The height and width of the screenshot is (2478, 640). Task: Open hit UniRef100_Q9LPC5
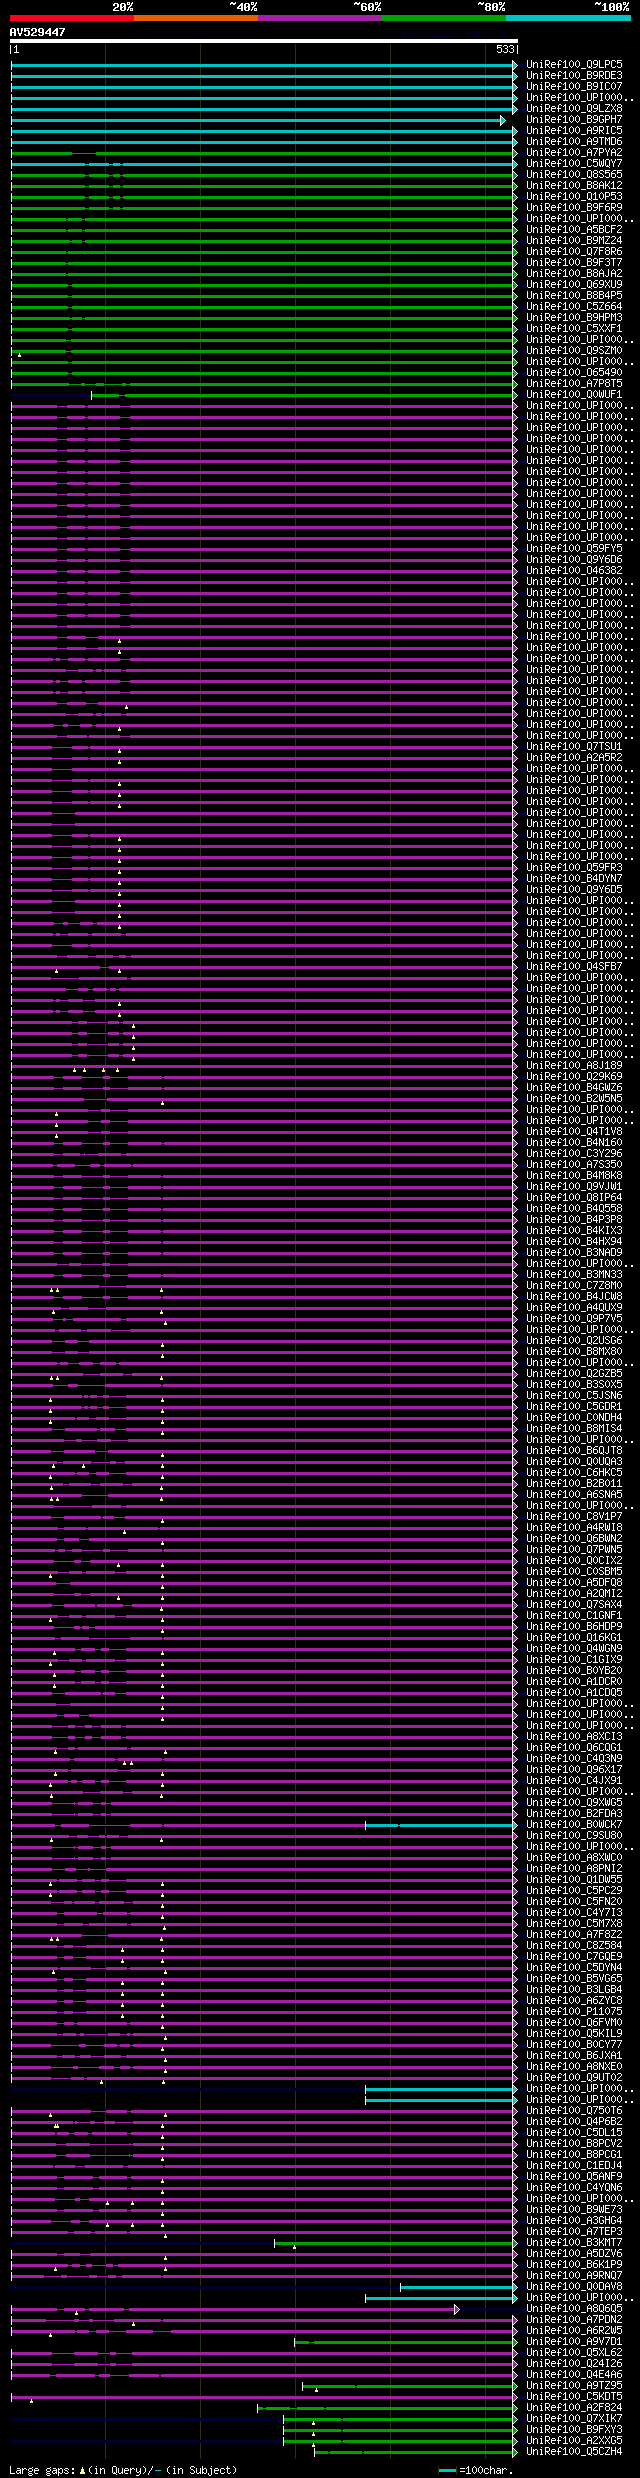pos(574,64)
